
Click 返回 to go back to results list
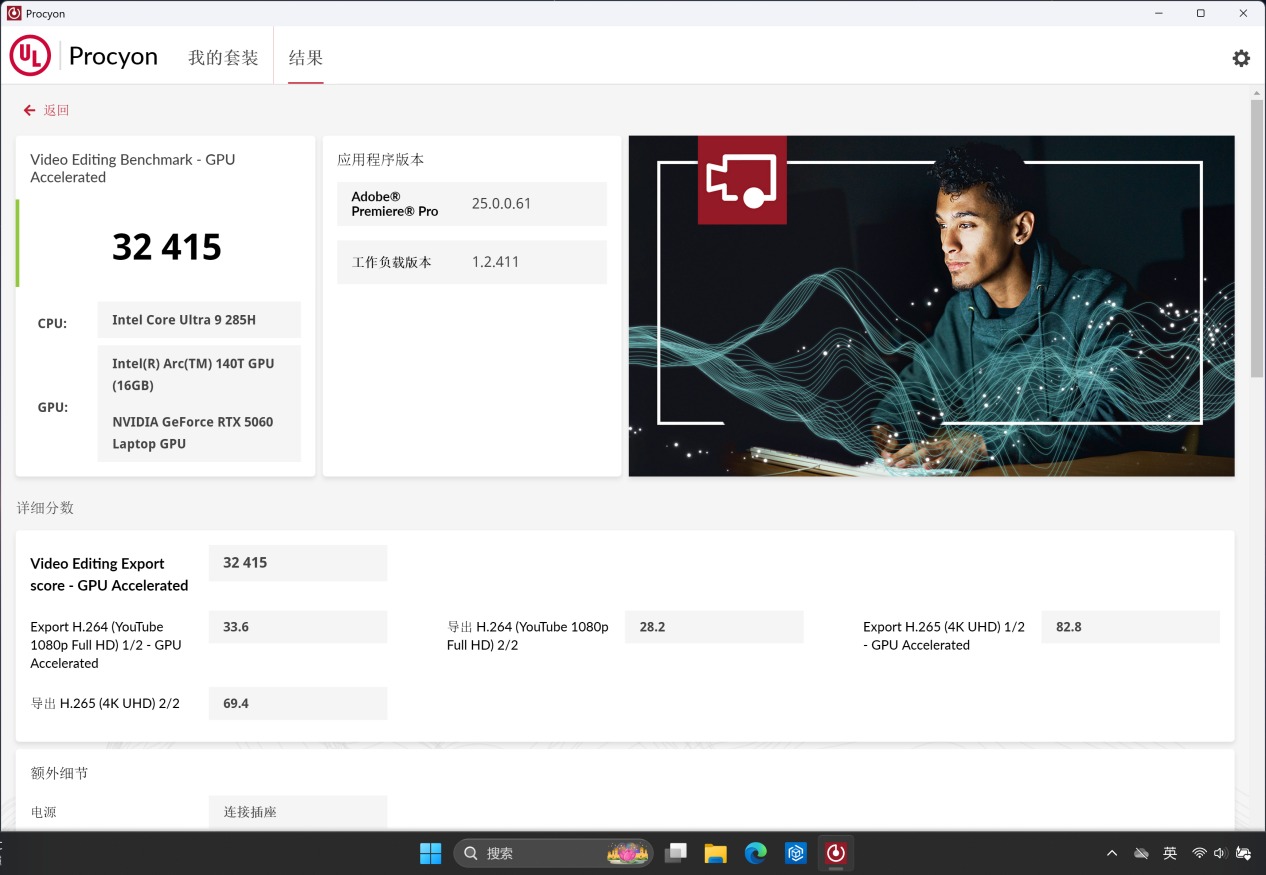coord(56,110)
